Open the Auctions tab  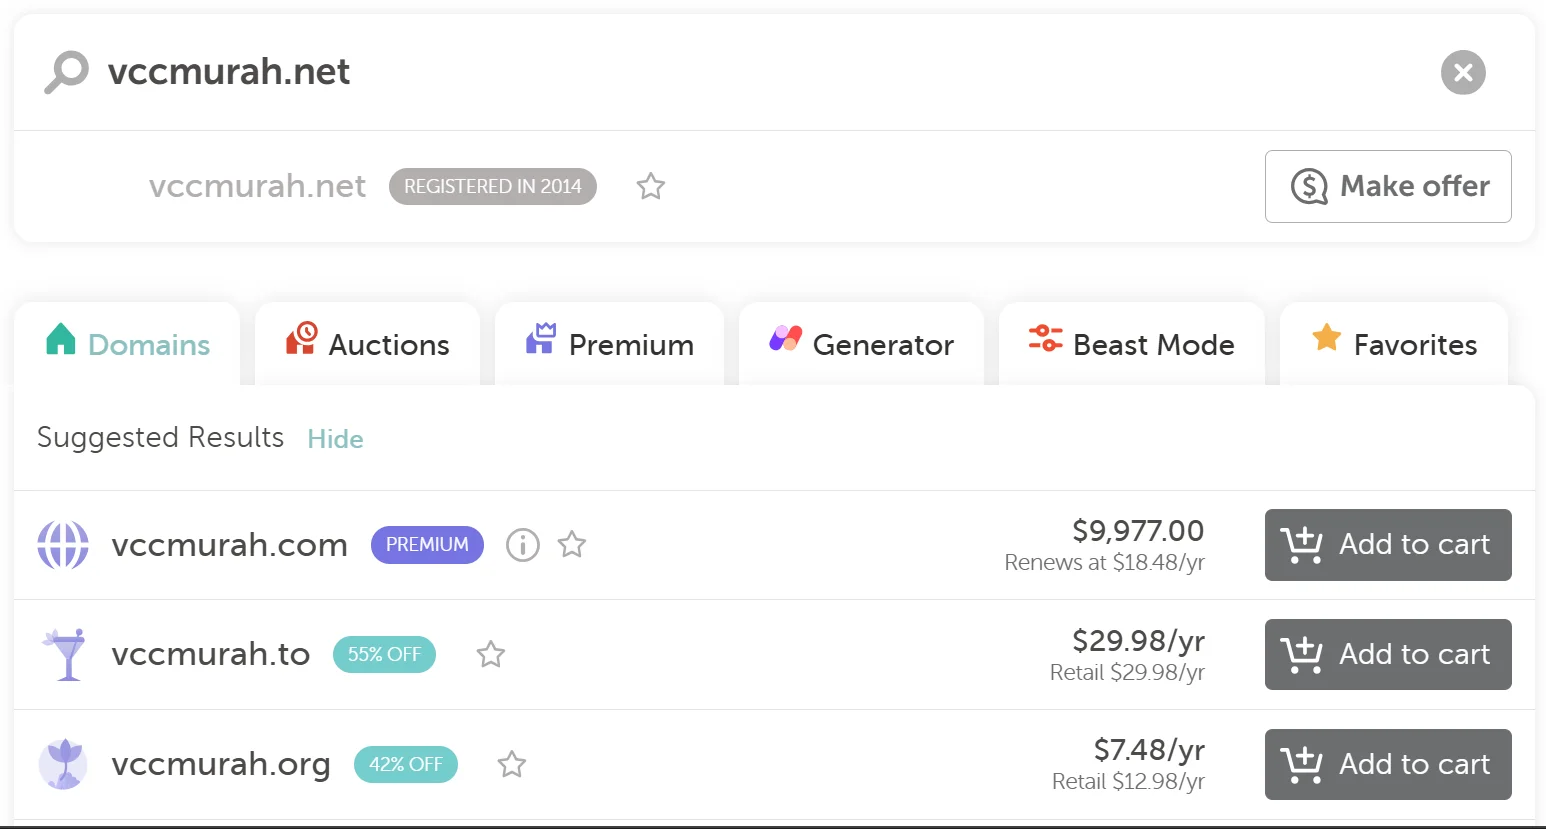pyautogui.click(x=367, y=344)
